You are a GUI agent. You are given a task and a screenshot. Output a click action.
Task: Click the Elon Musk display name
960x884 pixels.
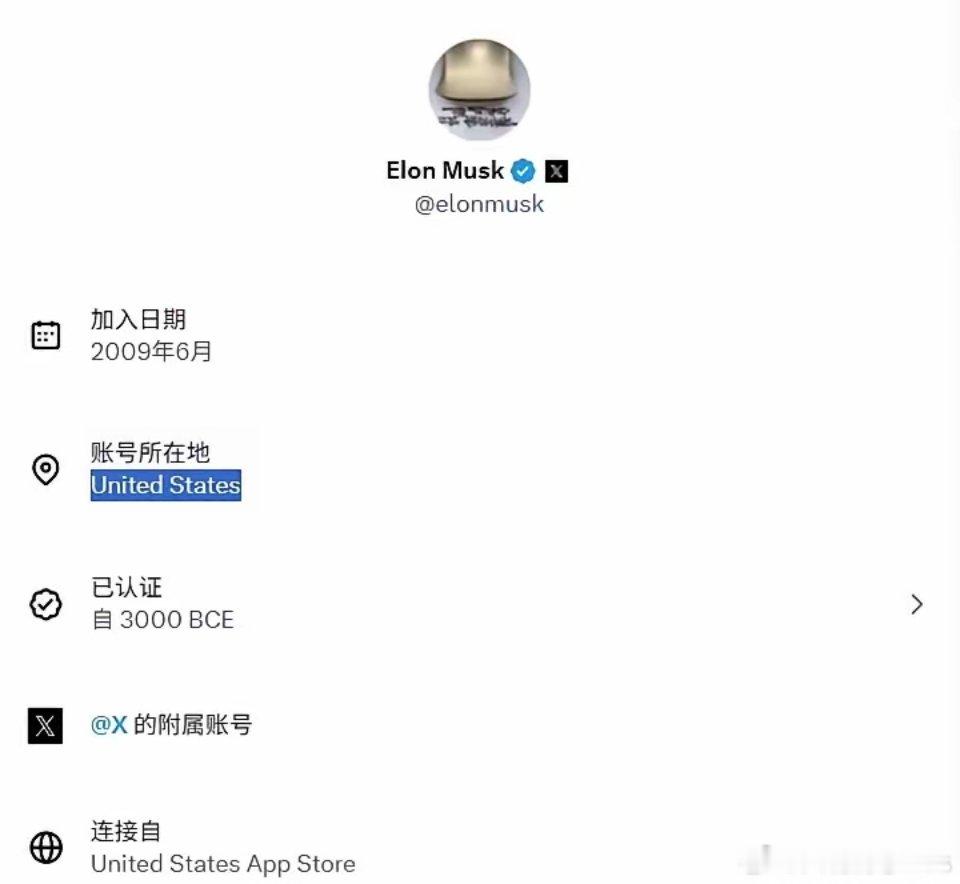(x=446, y=170)
